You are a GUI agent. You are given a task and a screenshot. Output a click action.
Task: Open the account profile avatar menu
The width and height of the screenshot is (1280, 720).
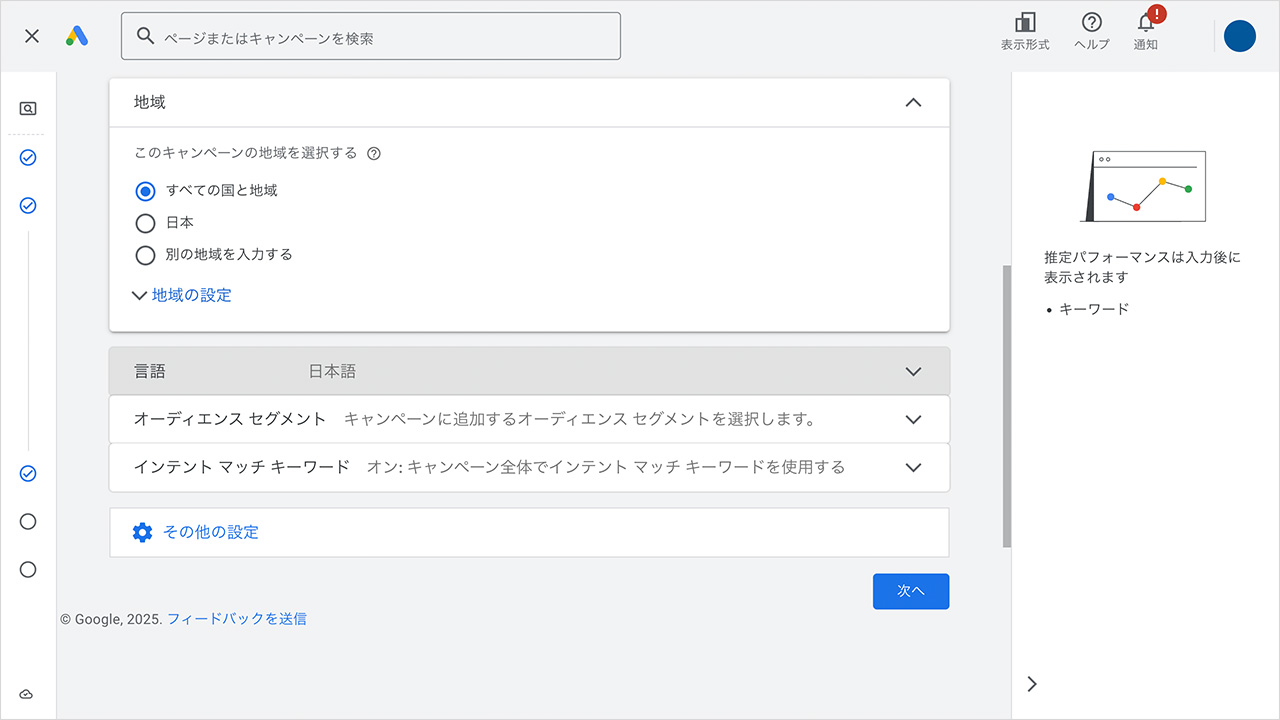1239,36
